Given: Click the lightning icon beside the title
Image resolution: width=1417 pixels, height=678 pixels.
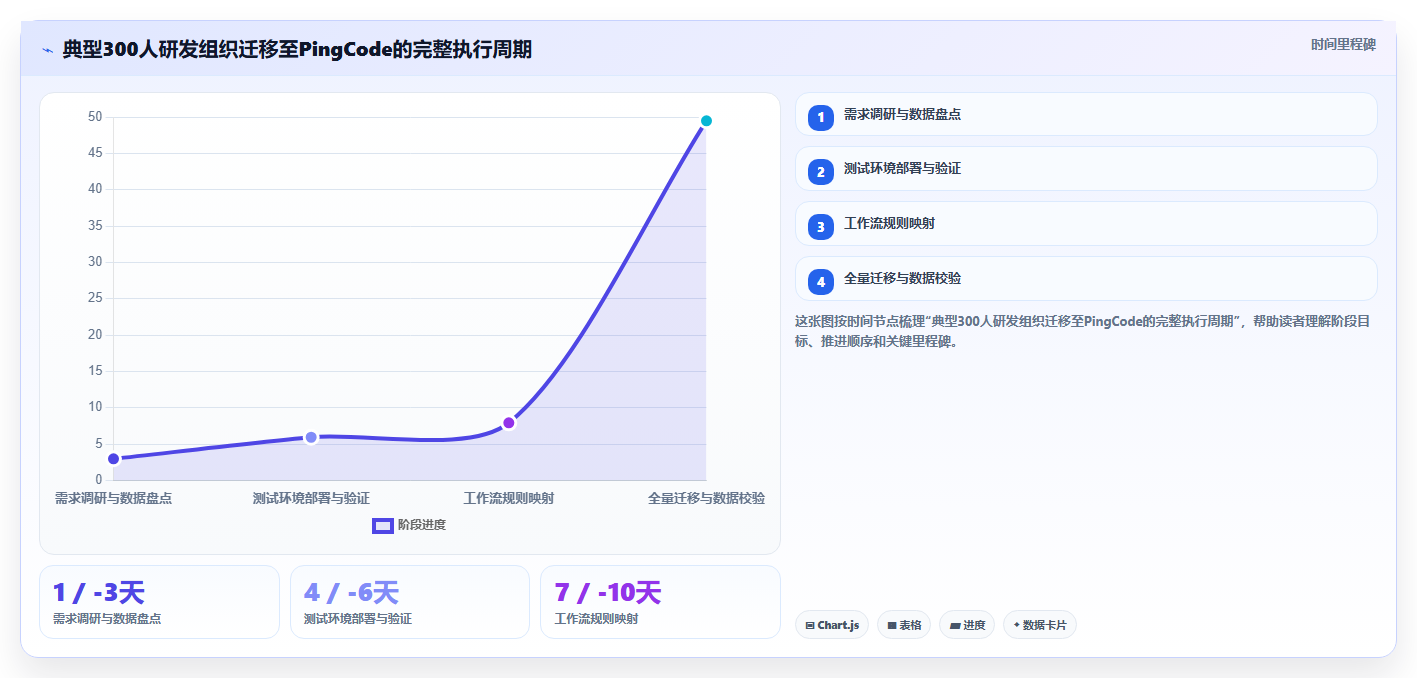Looking at the screenshot, I should 47,49.
